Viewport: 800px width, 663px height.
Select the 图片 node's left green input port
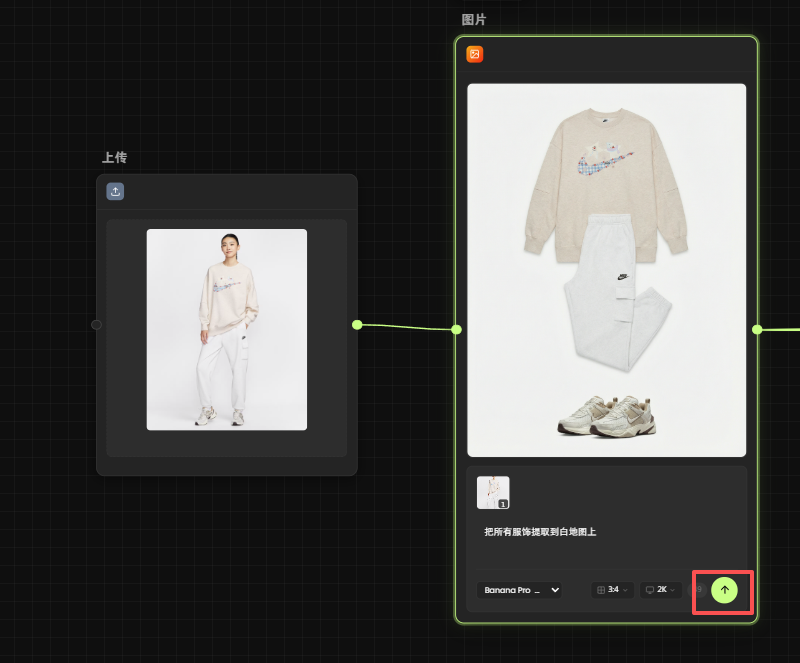click(456, 329)
